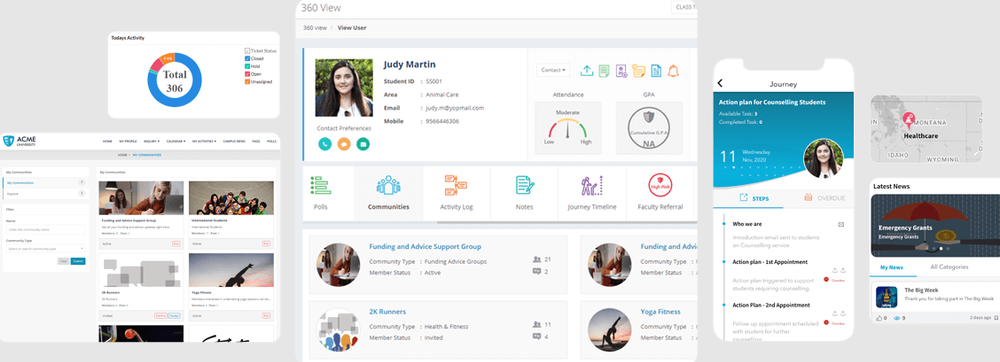1000x362 pixels.
Task: Tap the back arrow on Journey screen
Action: pos(720,83)
